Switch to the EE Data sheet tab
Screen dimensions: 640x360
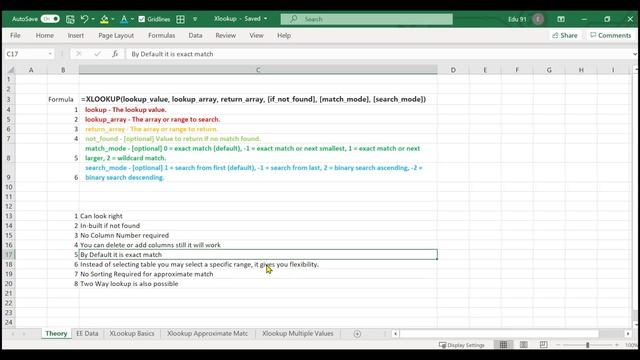pyautogui.click(x=87, y=333)
